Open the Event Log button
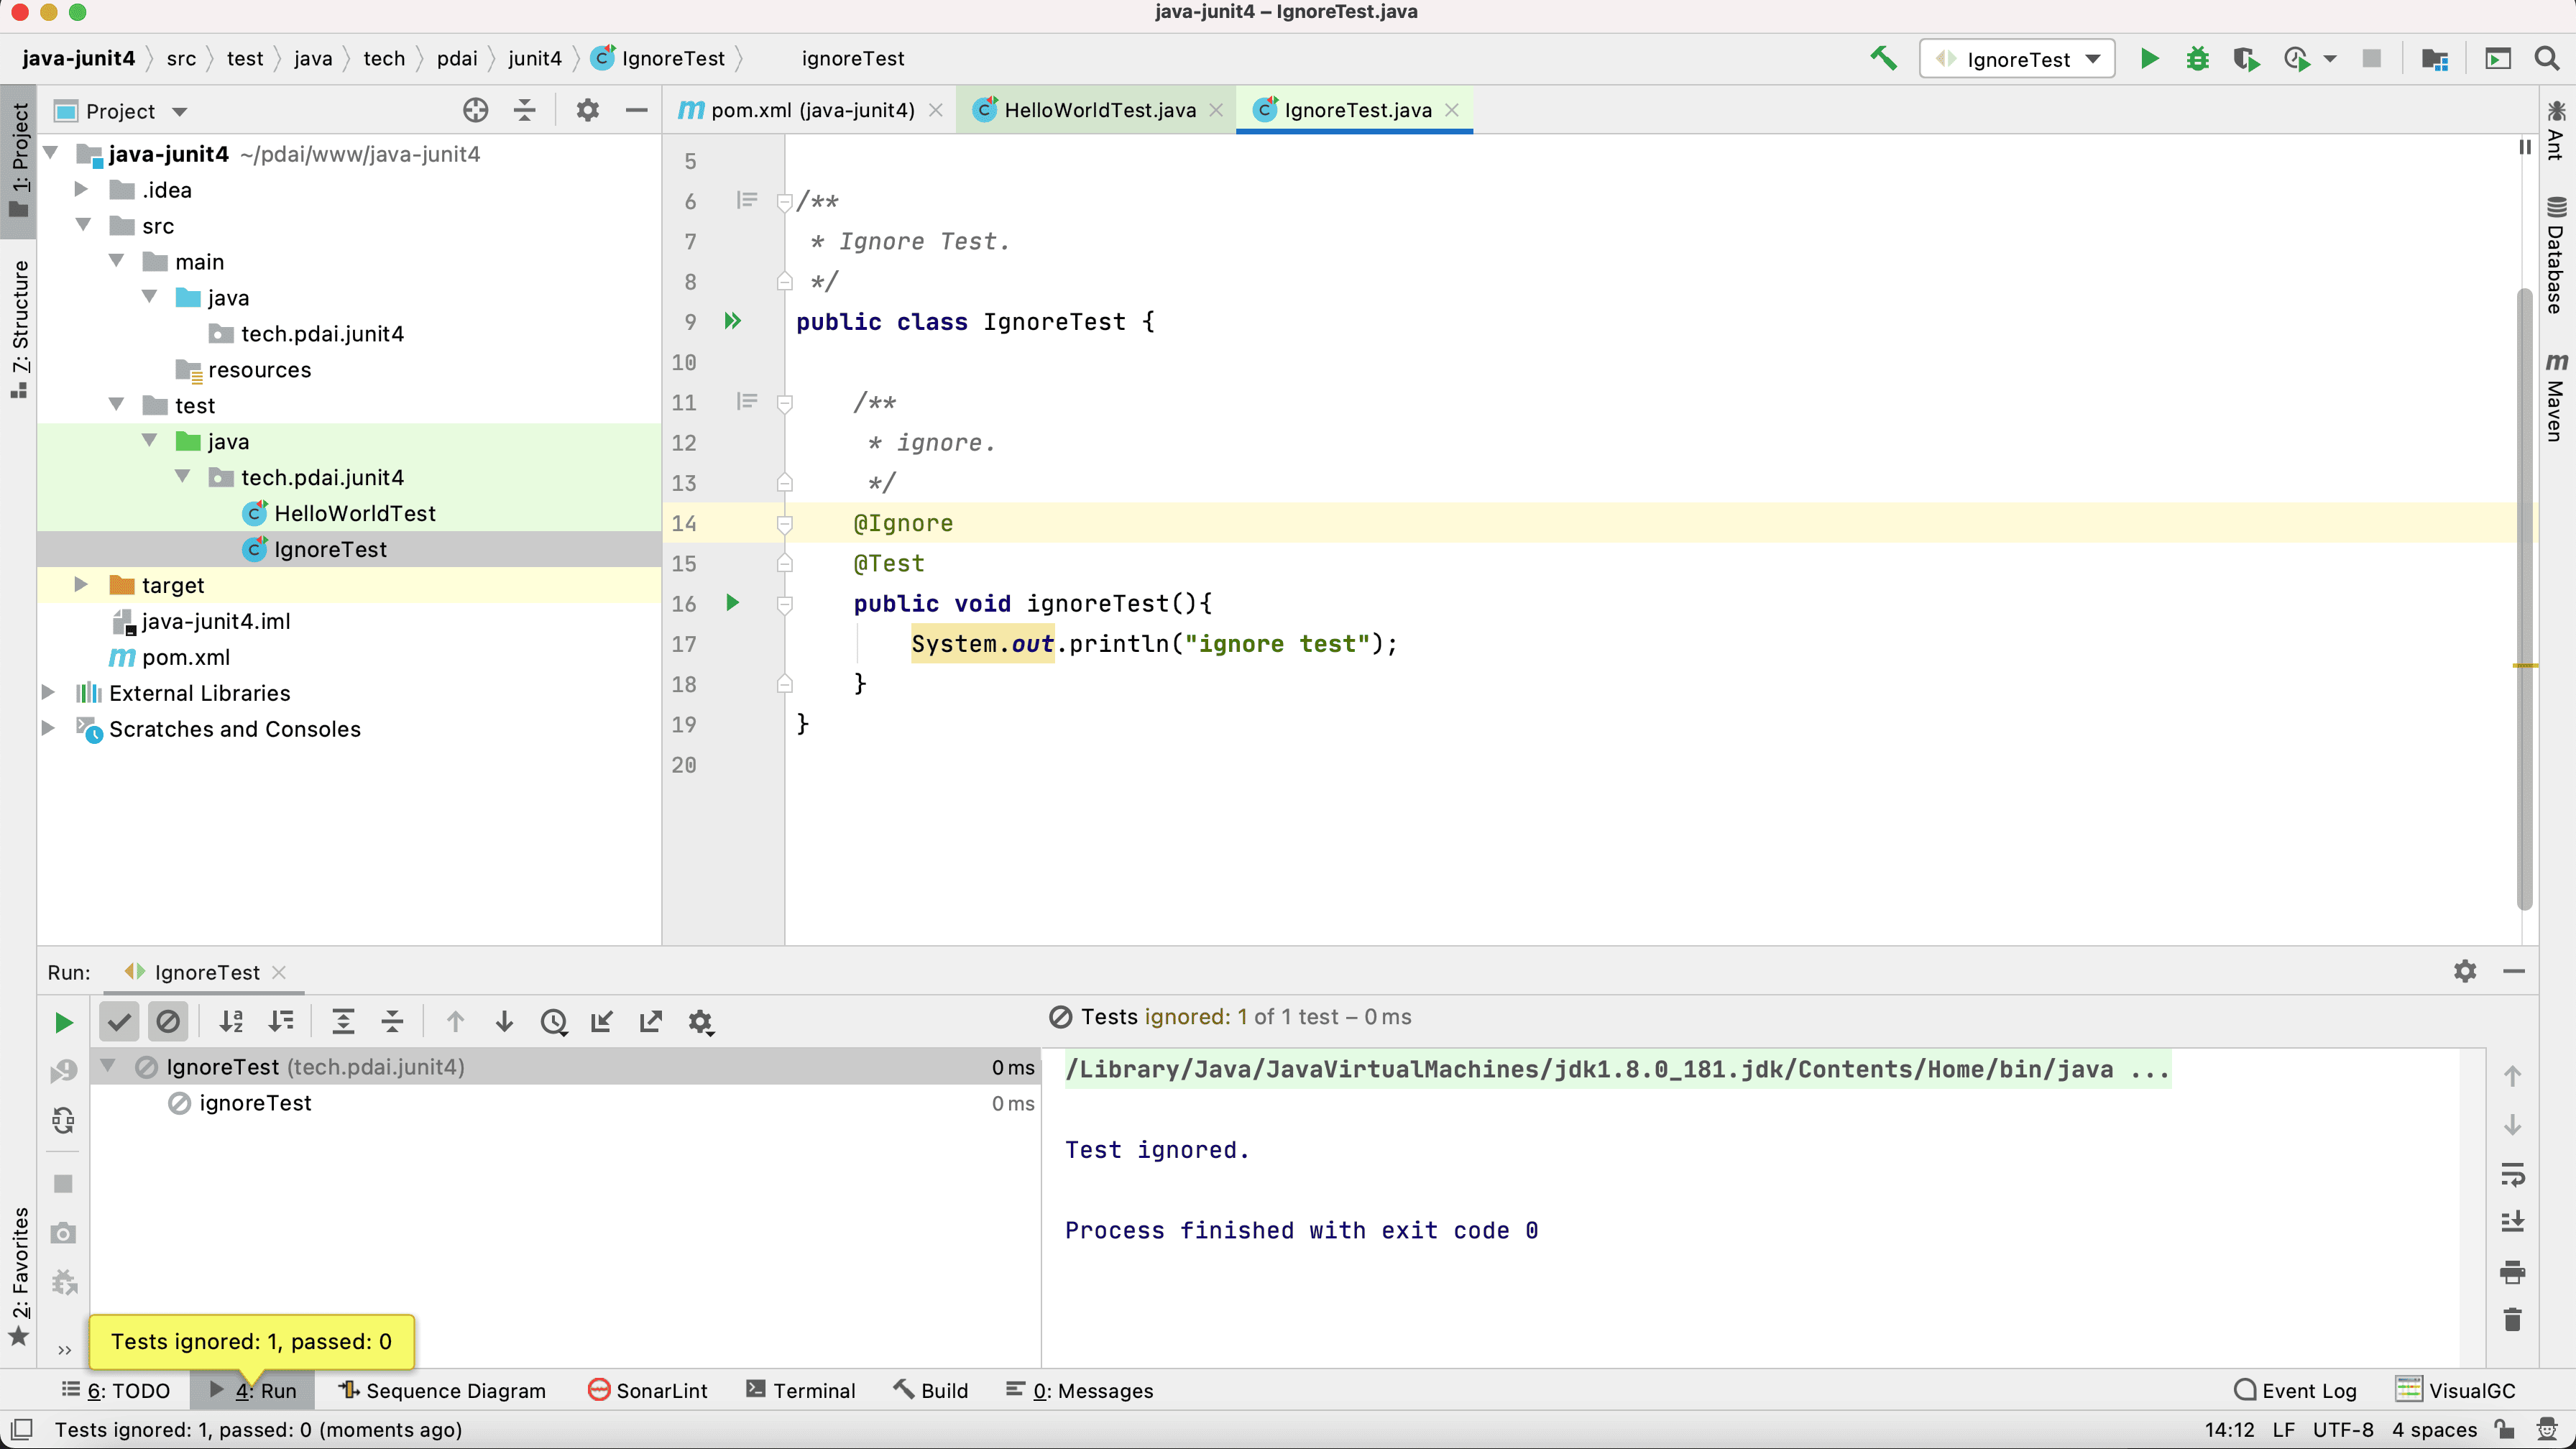This screenshot has width=2576, height=1449. tap(2295, 1390)
